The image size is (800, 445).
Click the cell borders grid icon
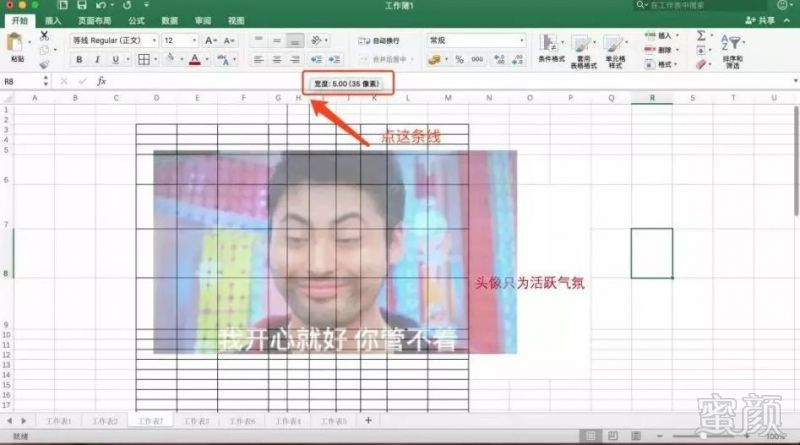pyautogui.click(x=144, y=59)
